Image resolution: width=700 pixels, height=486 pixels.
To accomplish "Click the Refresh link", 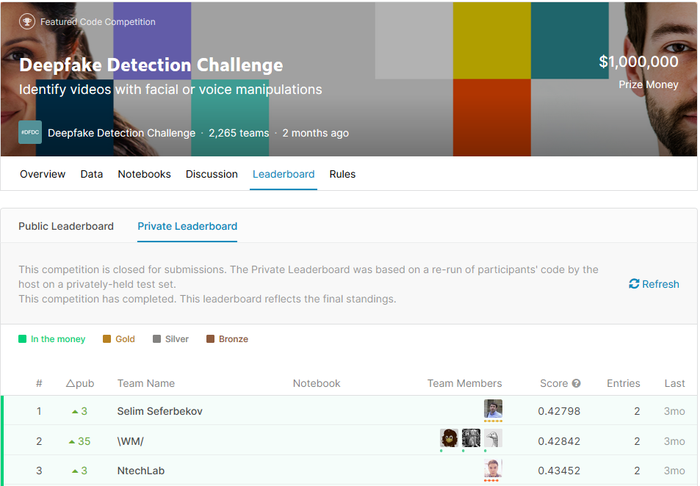I will (x=654, y=284).
